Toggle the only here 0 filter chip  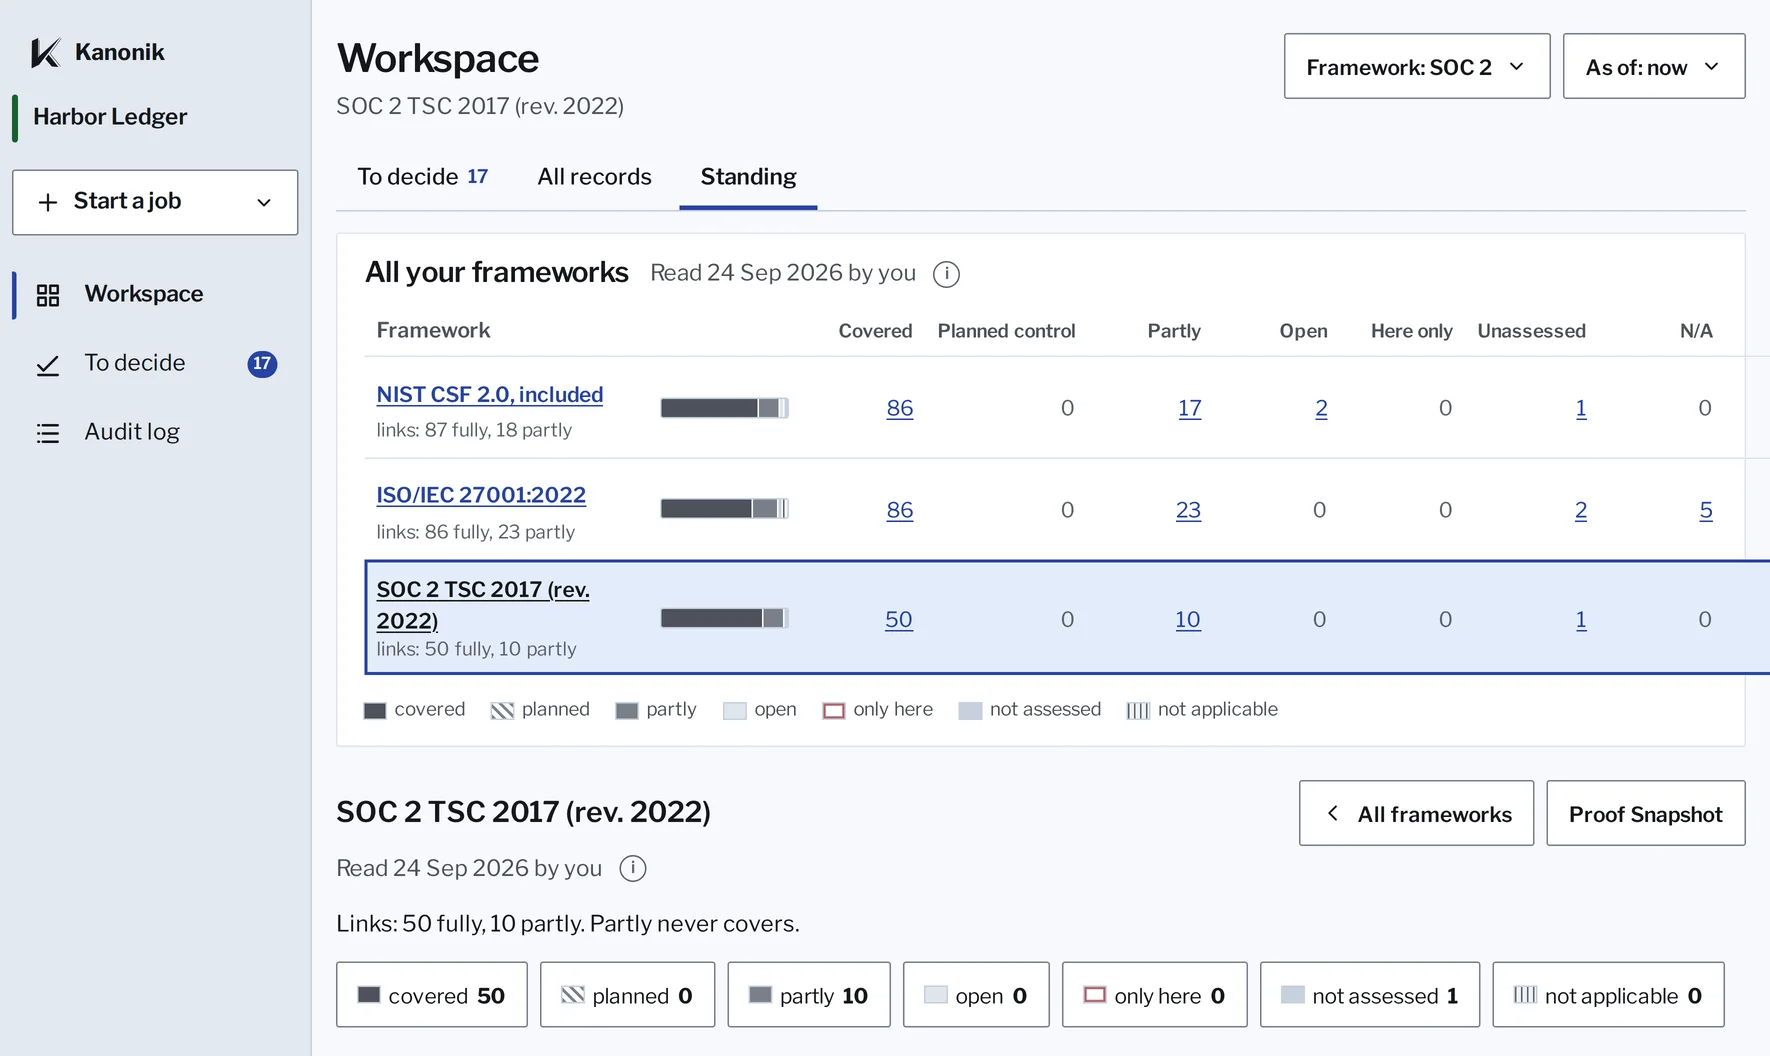(x=1155, y=995)
